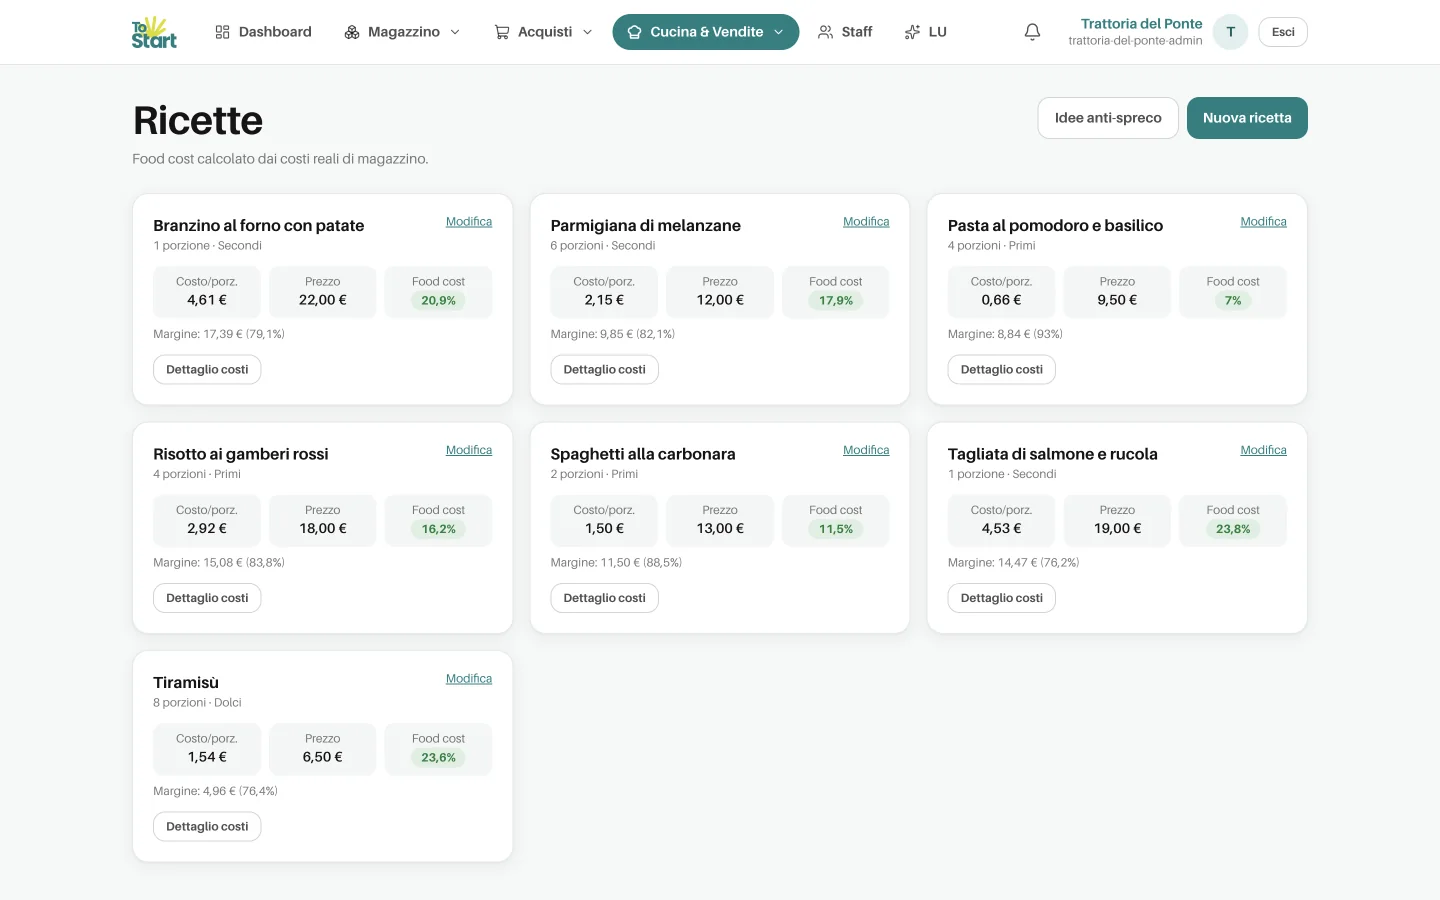The image size is (1440, 900).
Task: Click the T user avatar
Action: 1230,32
